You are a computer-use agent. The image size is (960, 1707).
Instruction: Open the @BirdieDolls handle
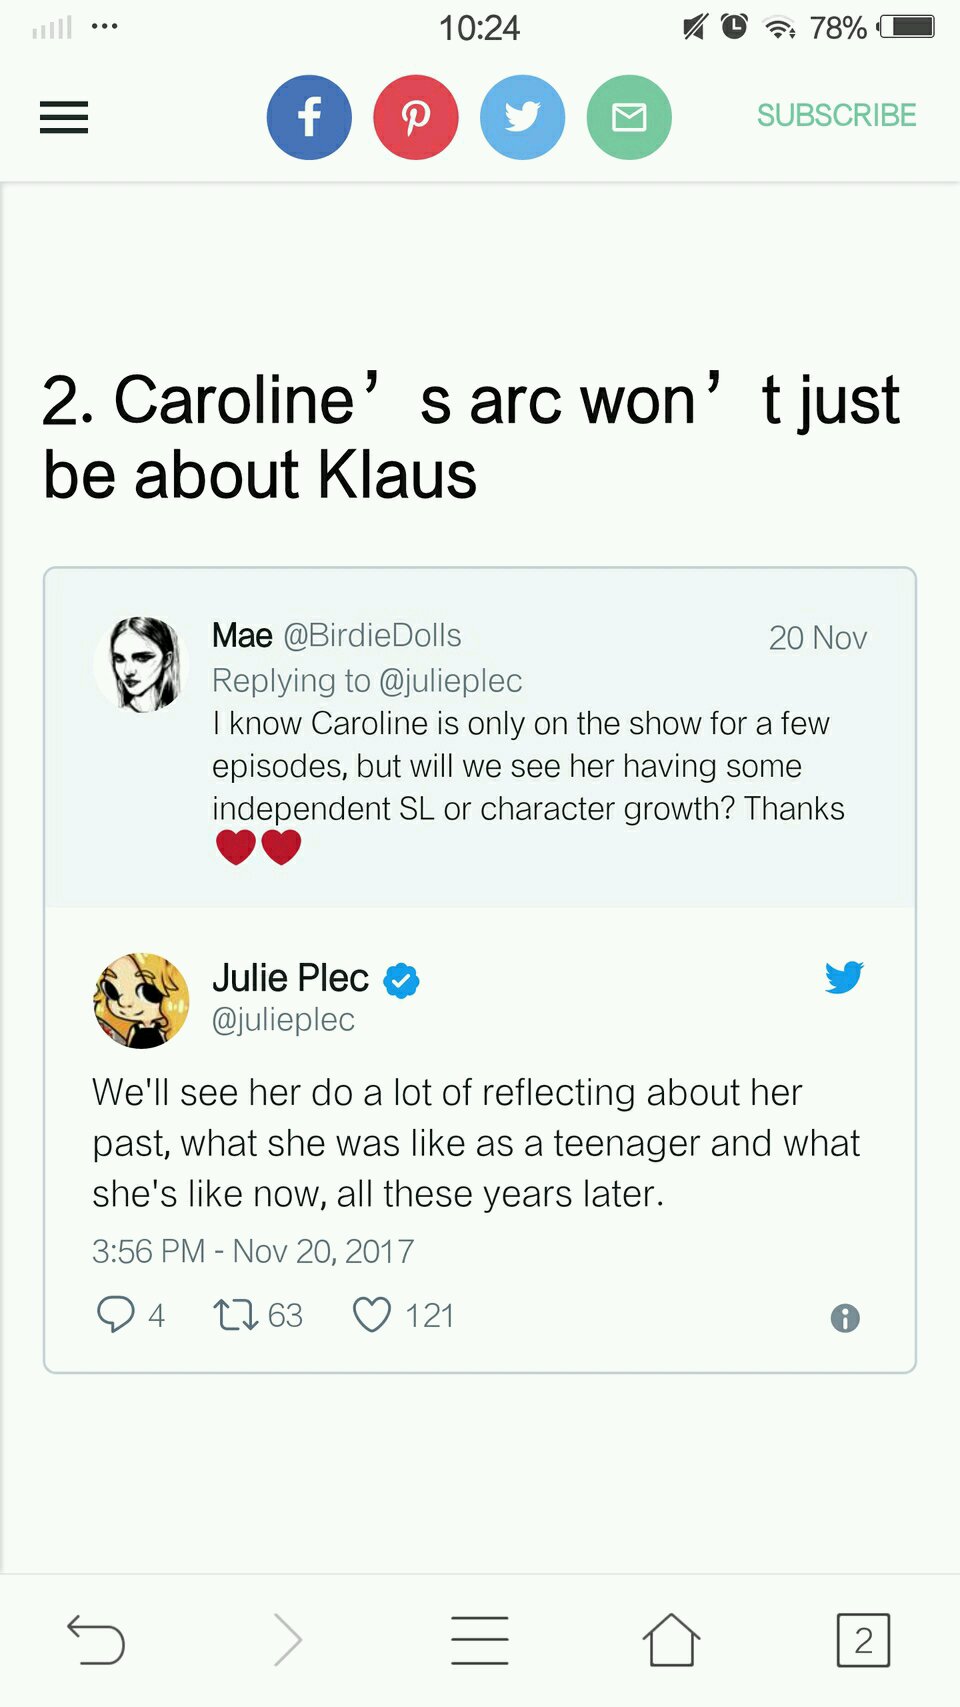pos(372,635)
